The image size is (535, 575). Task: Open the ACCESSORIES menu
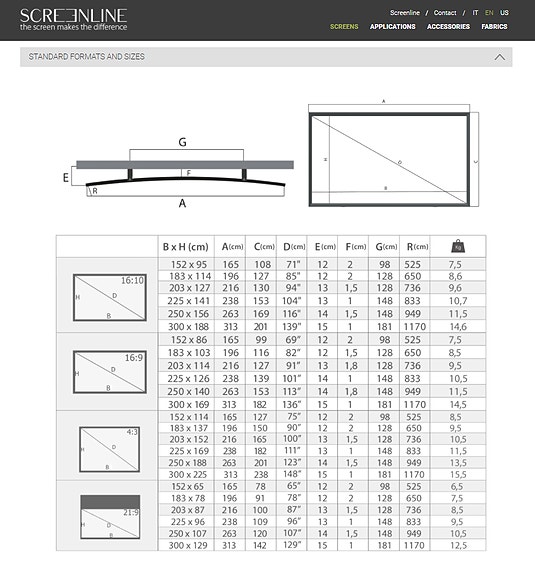pos(448,27)
